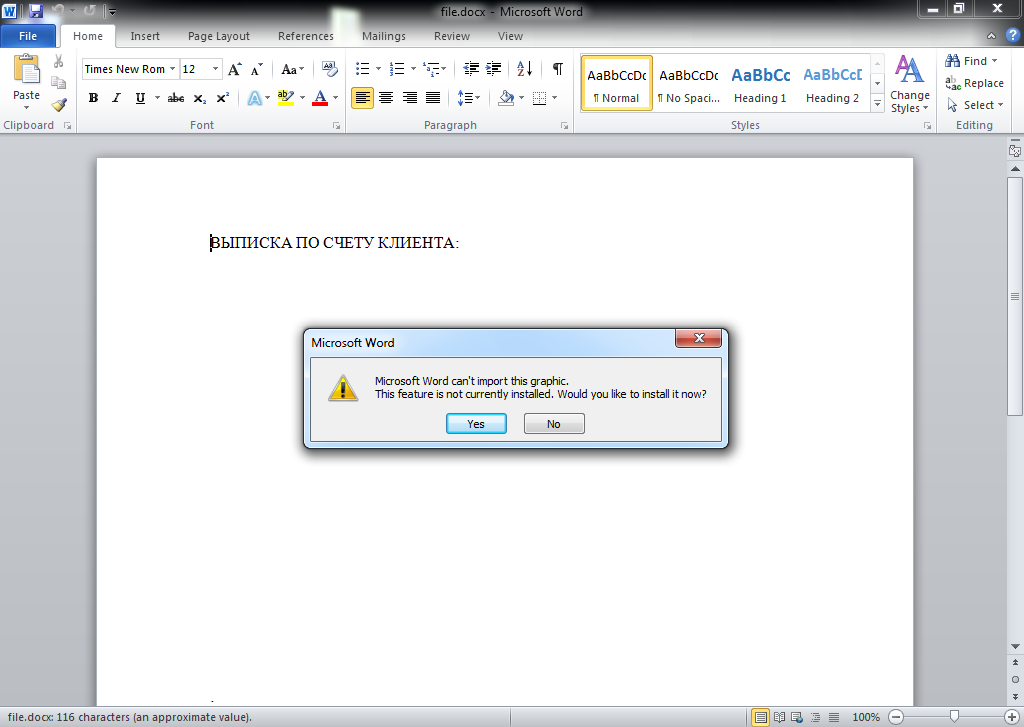1024x727 pixels.
Task: Set Justify alignment
Action: click(x=433, y=98)
